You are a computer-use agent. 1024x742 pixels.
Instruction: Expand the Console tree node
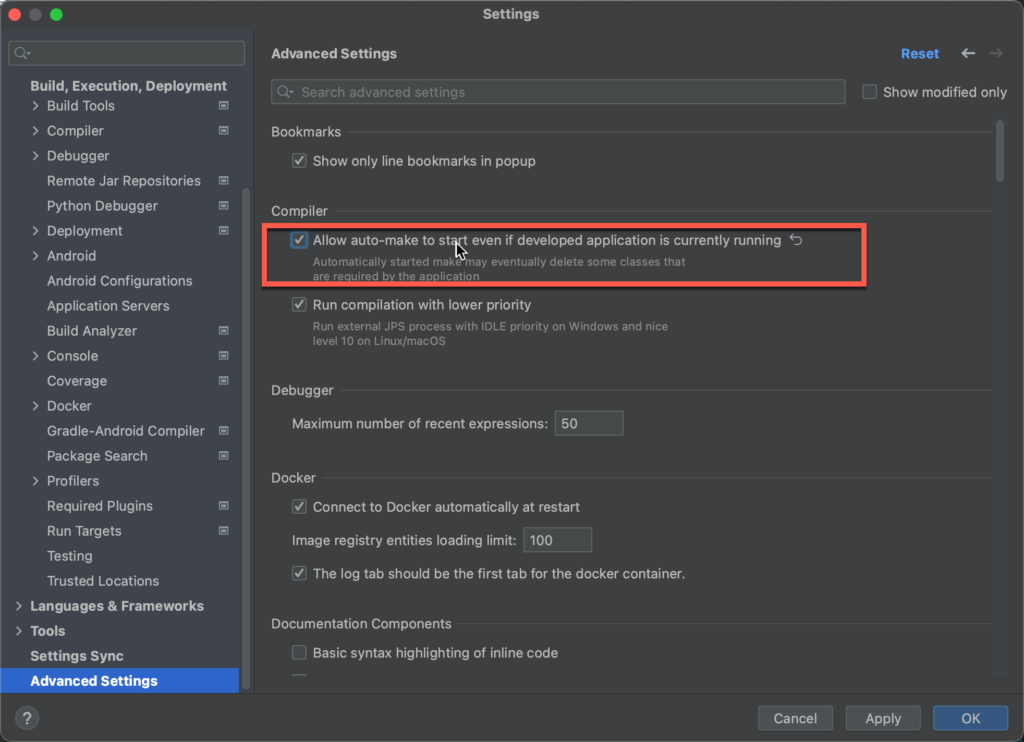35,356
